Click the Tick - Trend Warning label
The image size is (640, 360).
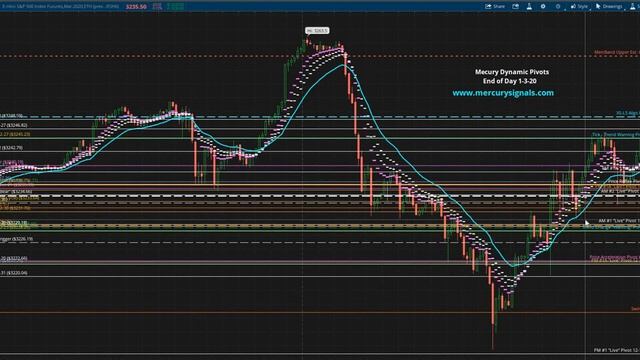coord(616,134)
